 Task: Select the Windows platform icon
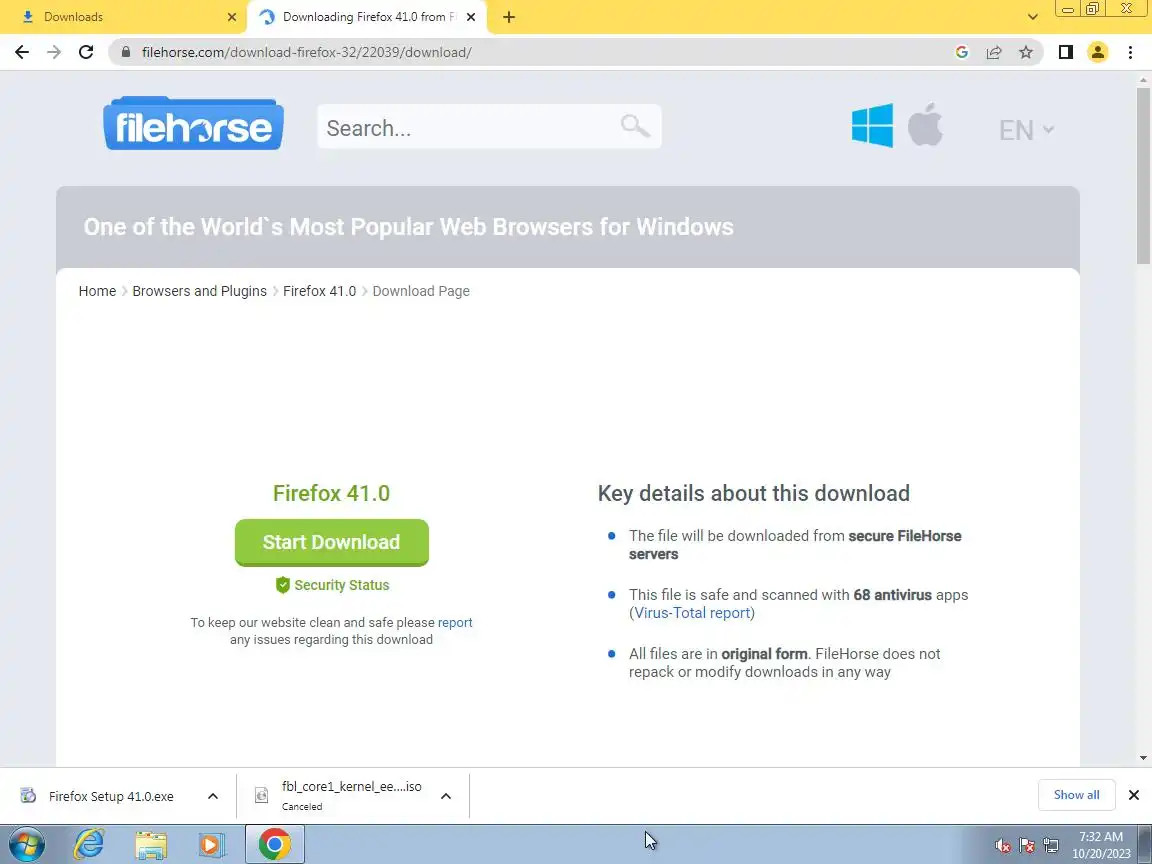(x=872, y=126)
